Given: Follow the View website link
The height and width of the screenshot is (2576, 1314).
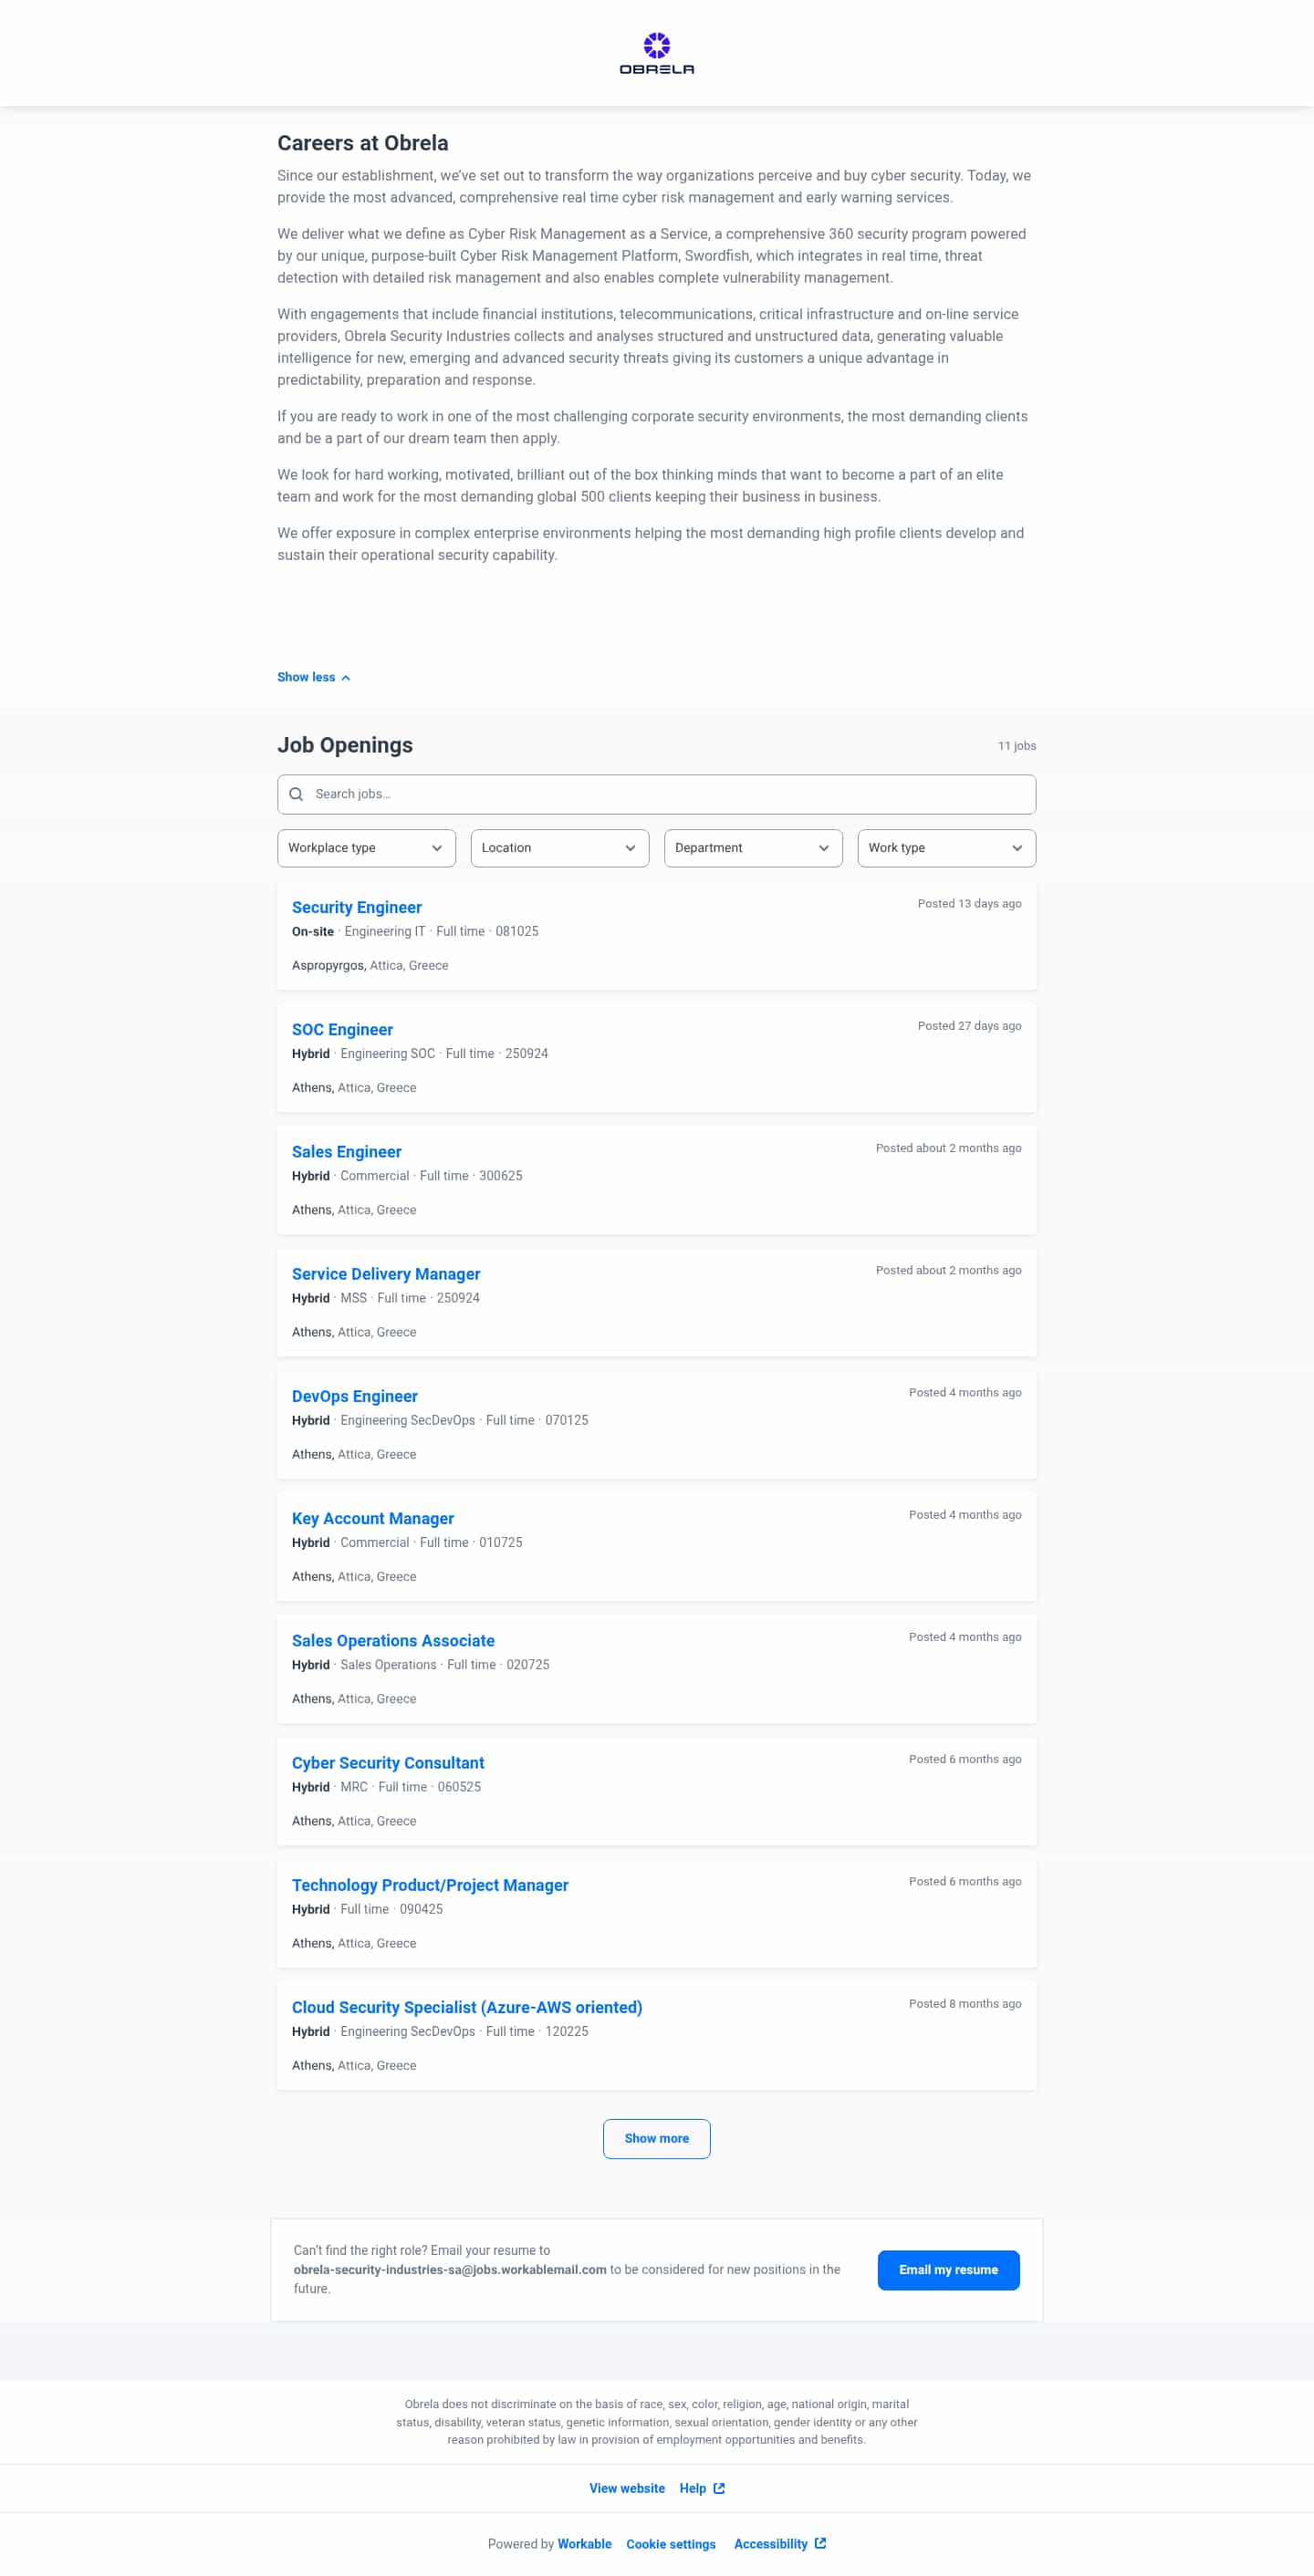Looking at the screenshot, I should (627, 2488).
